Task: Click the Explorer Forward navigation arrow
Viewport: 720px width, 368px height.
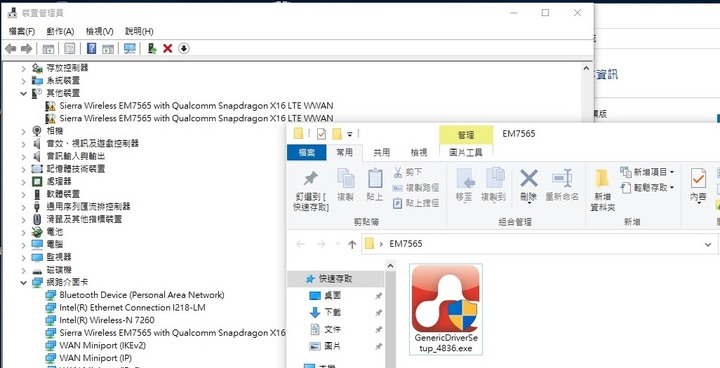Action: coord(321,244)
